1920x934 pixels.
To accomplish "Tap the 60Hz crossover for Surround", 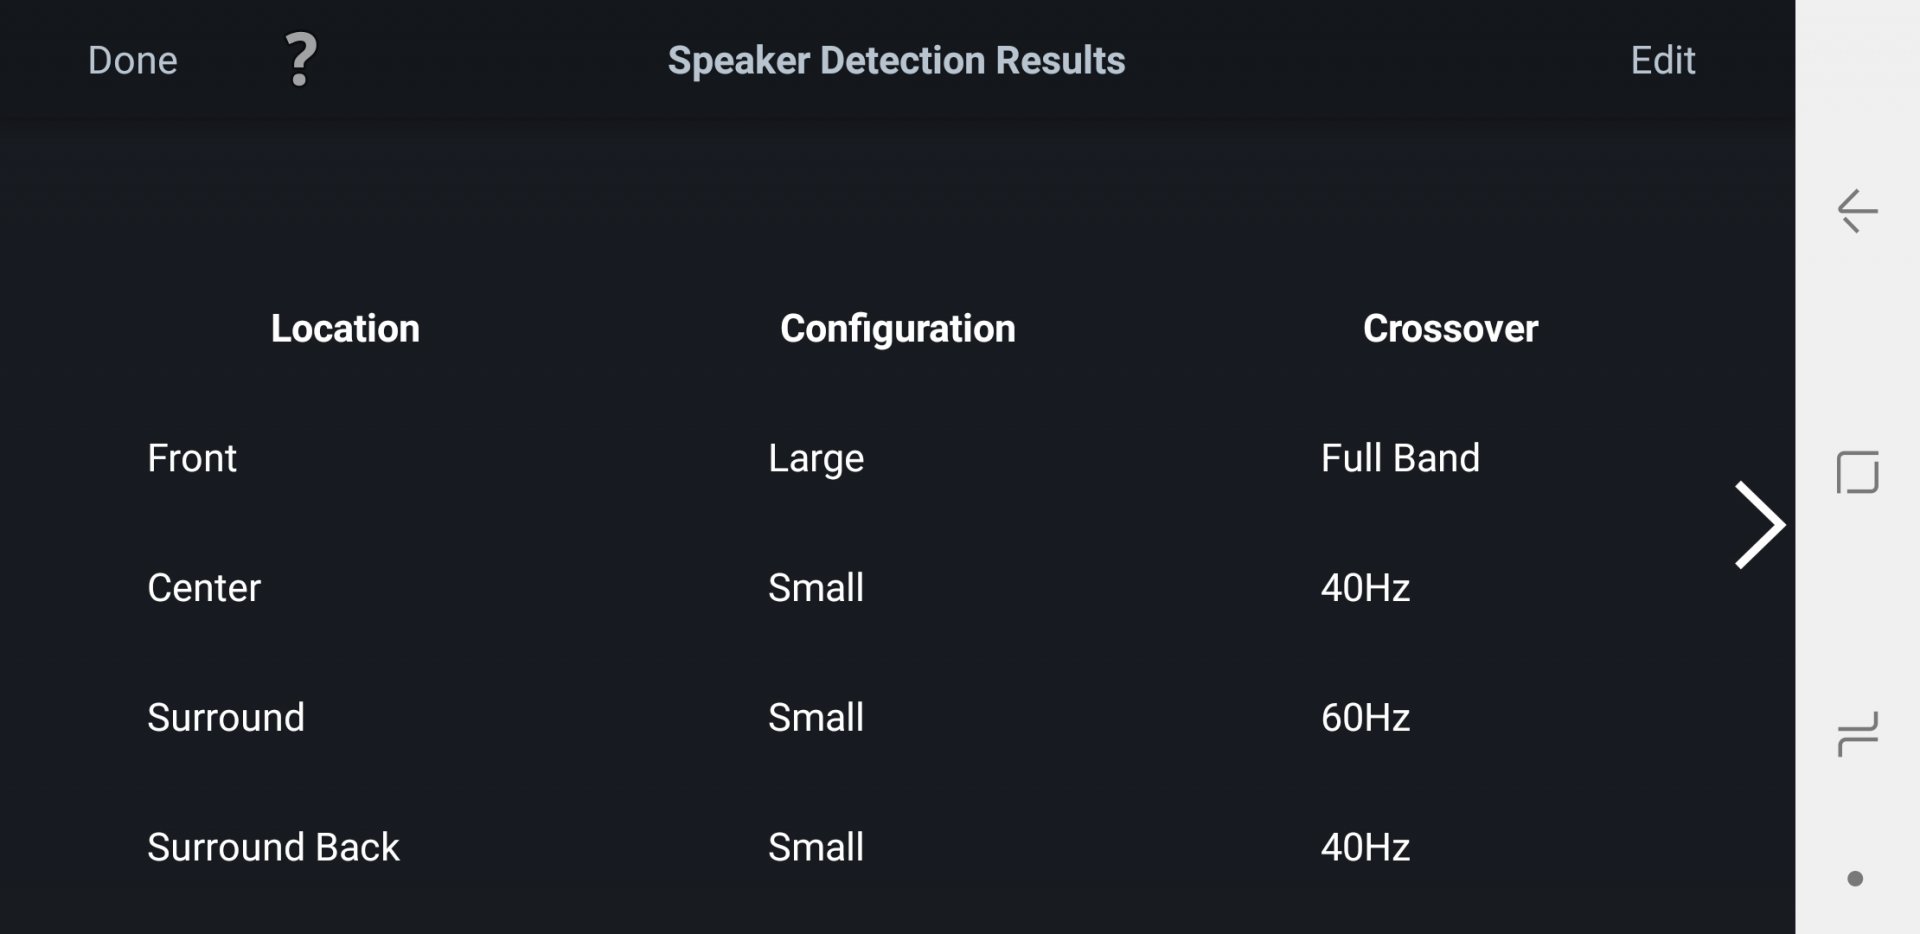I will tap(1365, 718).
